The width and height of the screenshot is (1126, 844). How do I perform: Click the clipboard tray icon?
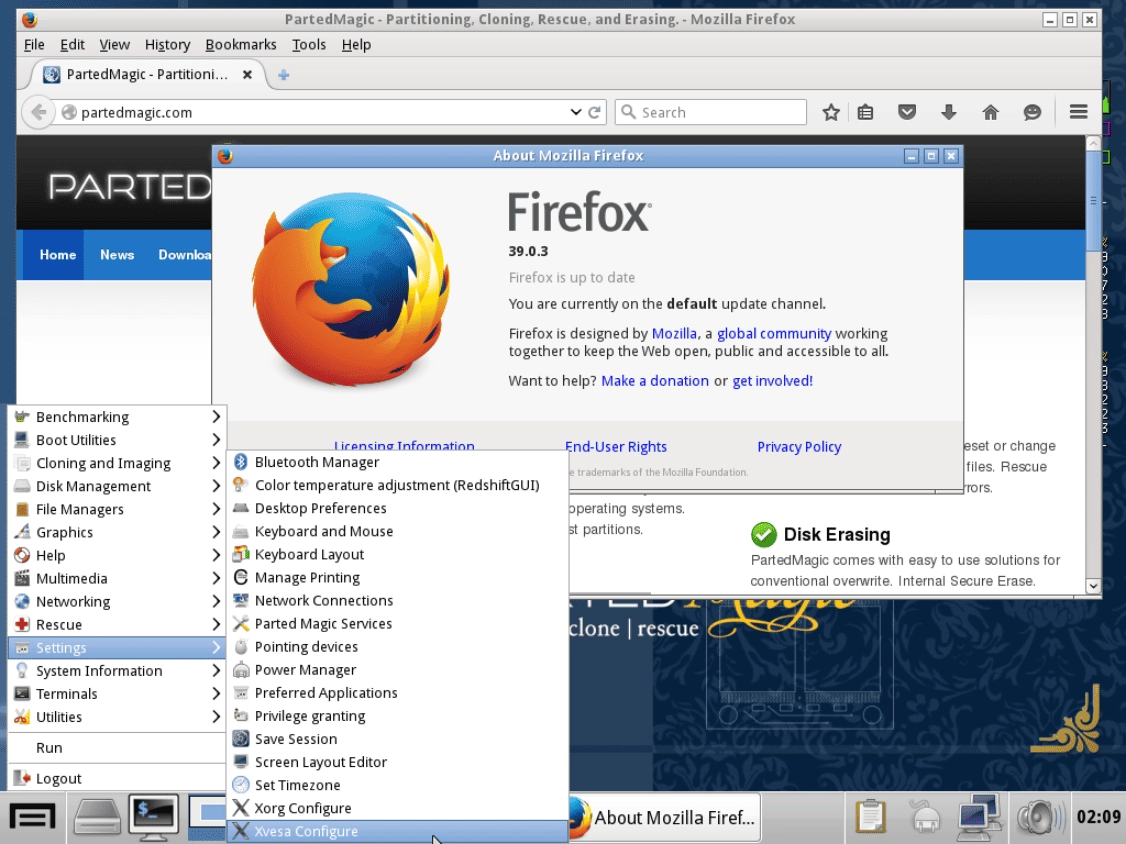870,817
